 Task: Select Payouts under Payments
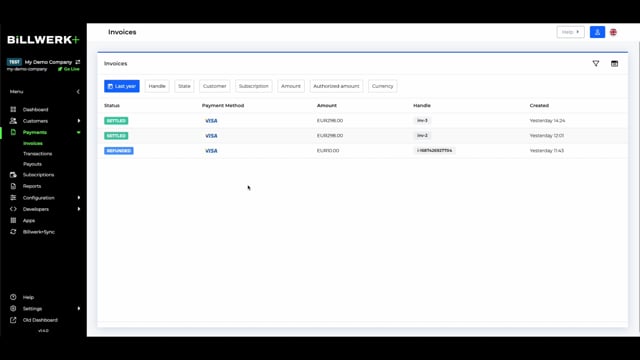click(x=32, y=164)
